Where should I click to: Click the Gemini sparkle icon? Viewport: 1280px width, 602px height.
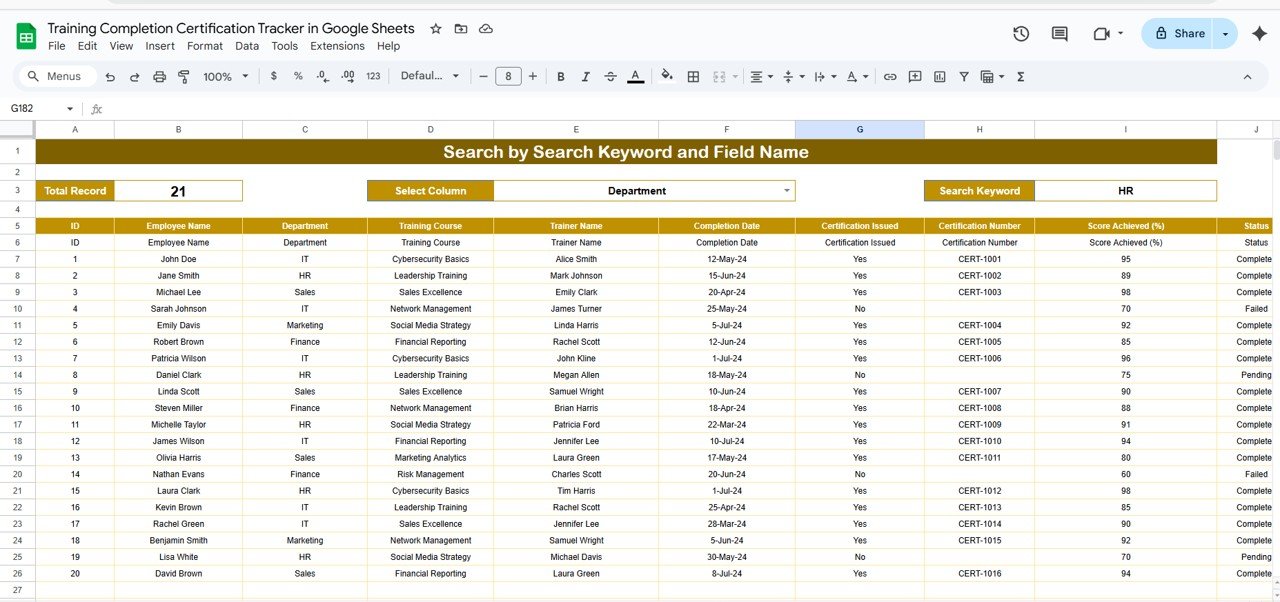pos(1260,34)
